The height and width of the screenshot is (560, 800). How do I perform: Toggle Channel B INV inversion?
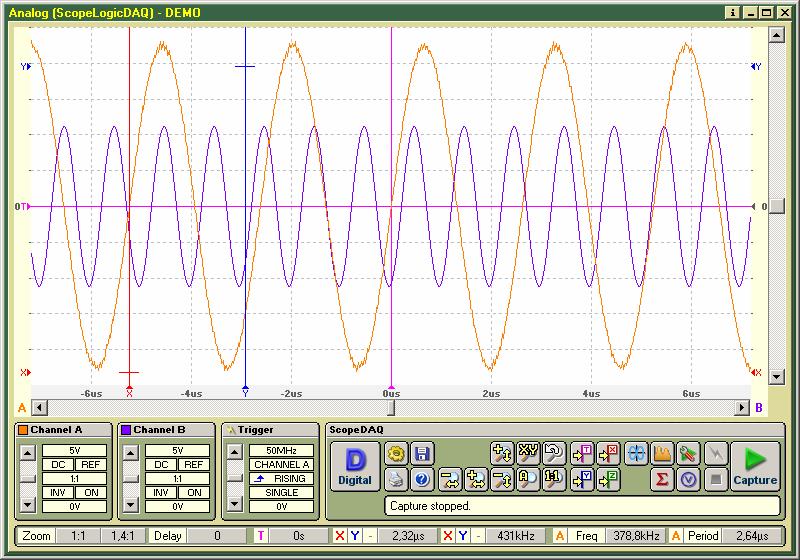pyautogui.click(x=161, y=493)
